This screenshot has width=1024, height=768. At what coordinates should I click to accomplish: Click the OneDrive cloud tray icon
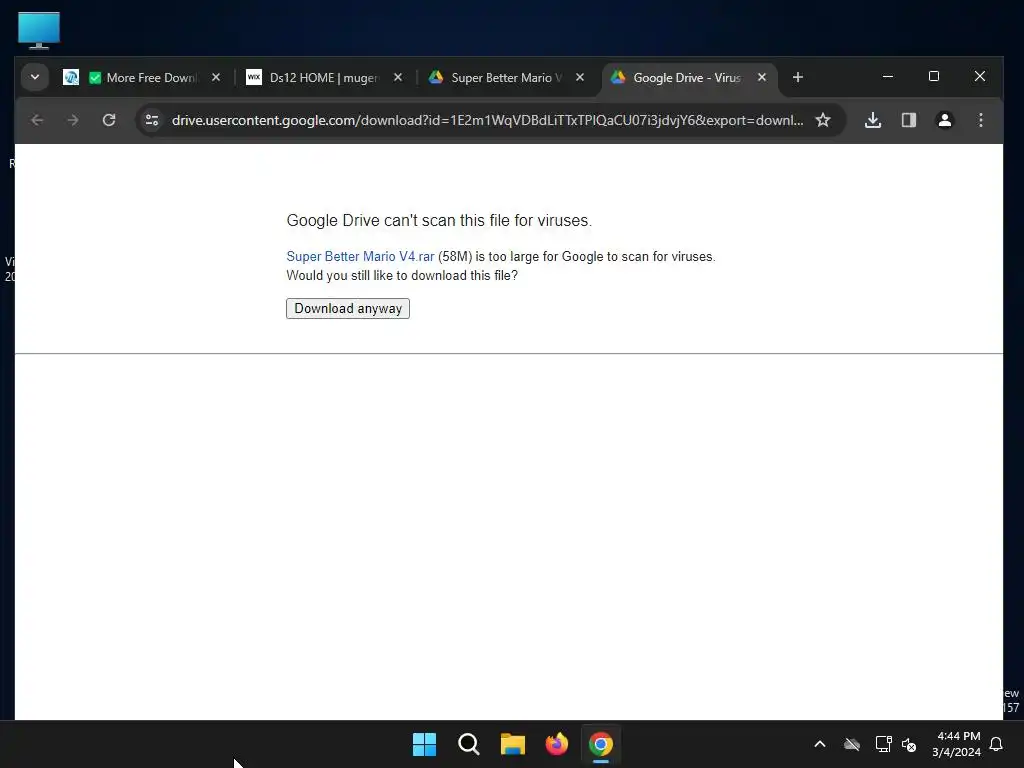click(852, 744)
